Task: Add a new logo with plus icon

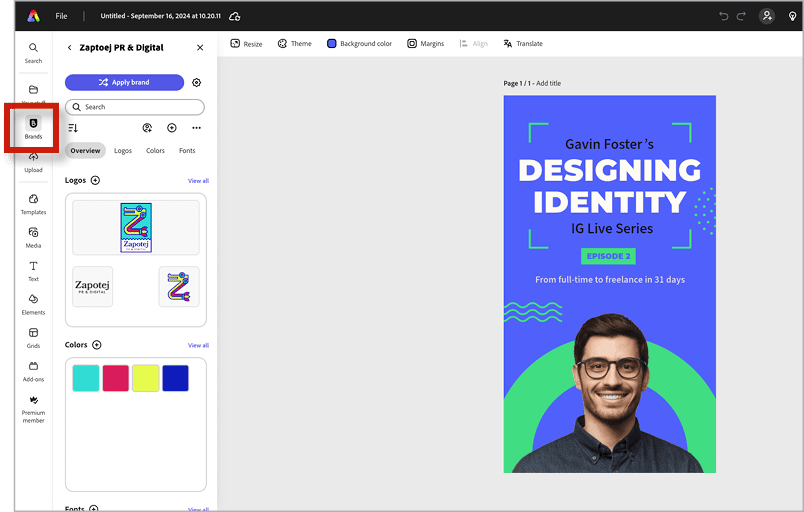Action: (96, 180)
